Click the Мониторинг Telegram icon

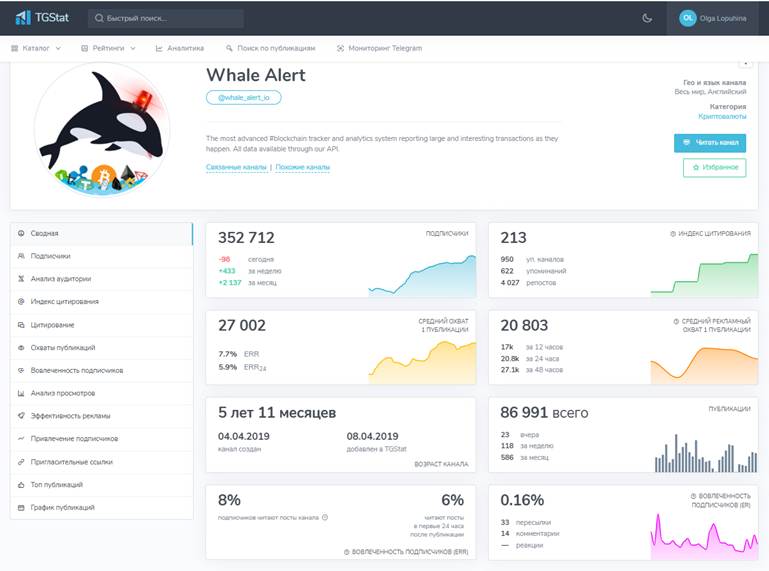[340, 48]
